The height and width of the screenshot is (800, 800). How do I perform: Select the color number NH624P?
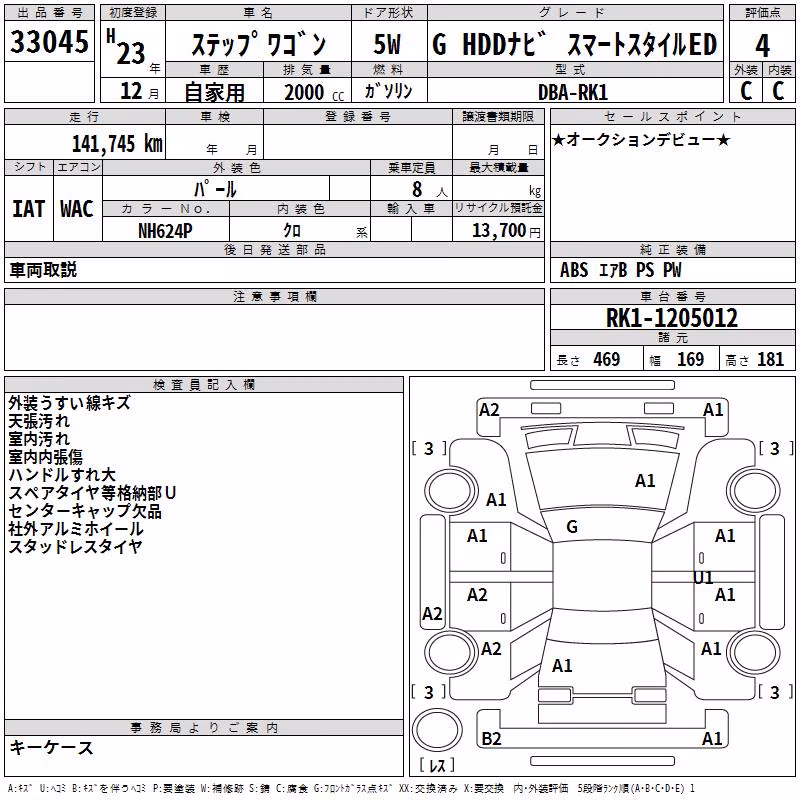pyautogui.click(x=165, y=231)
